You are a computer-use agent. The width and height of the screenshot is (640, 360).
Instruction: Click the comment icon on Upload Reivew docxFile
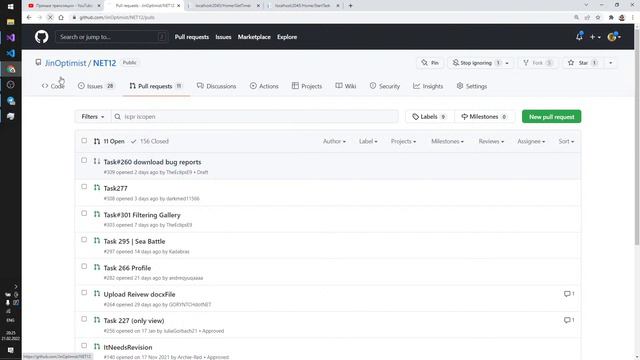[x=567, y=294]
